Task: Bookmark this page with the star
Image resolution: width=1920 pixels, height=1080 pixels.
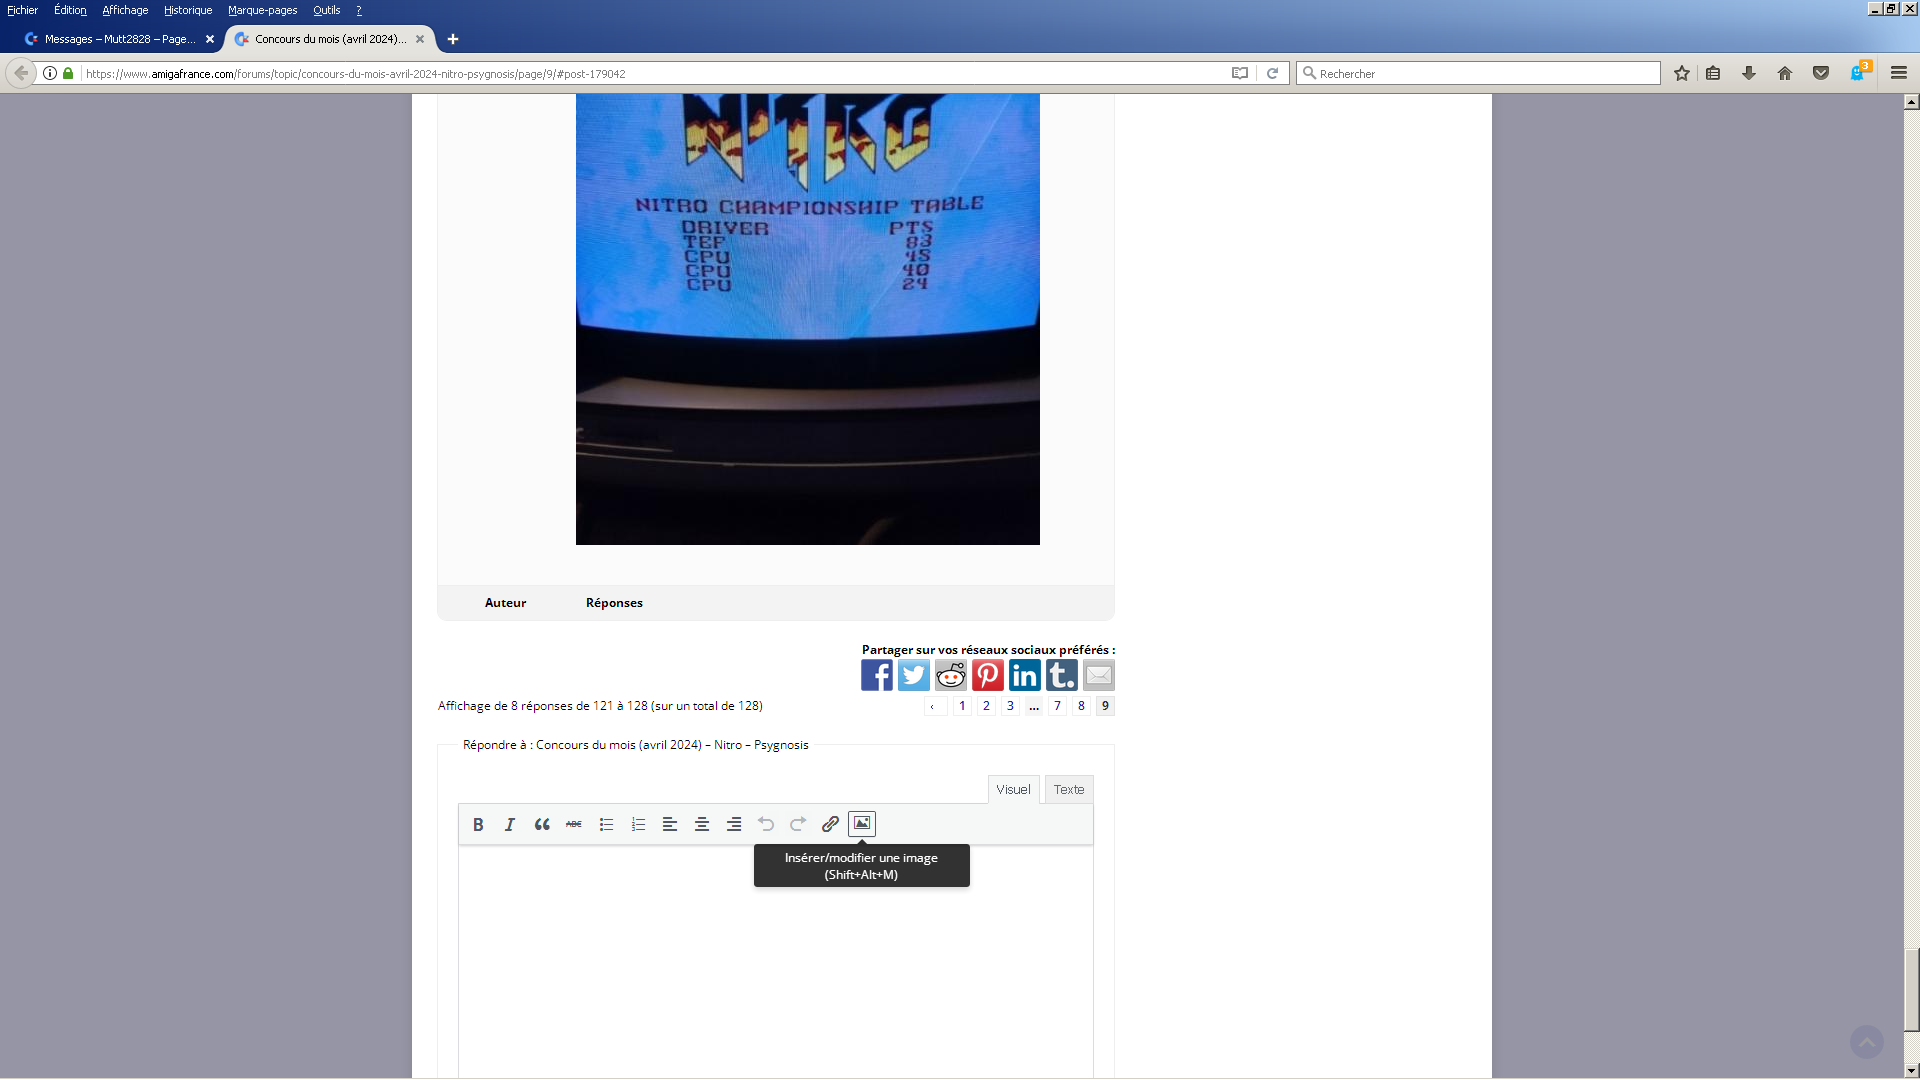Action: click(1682, 73)
